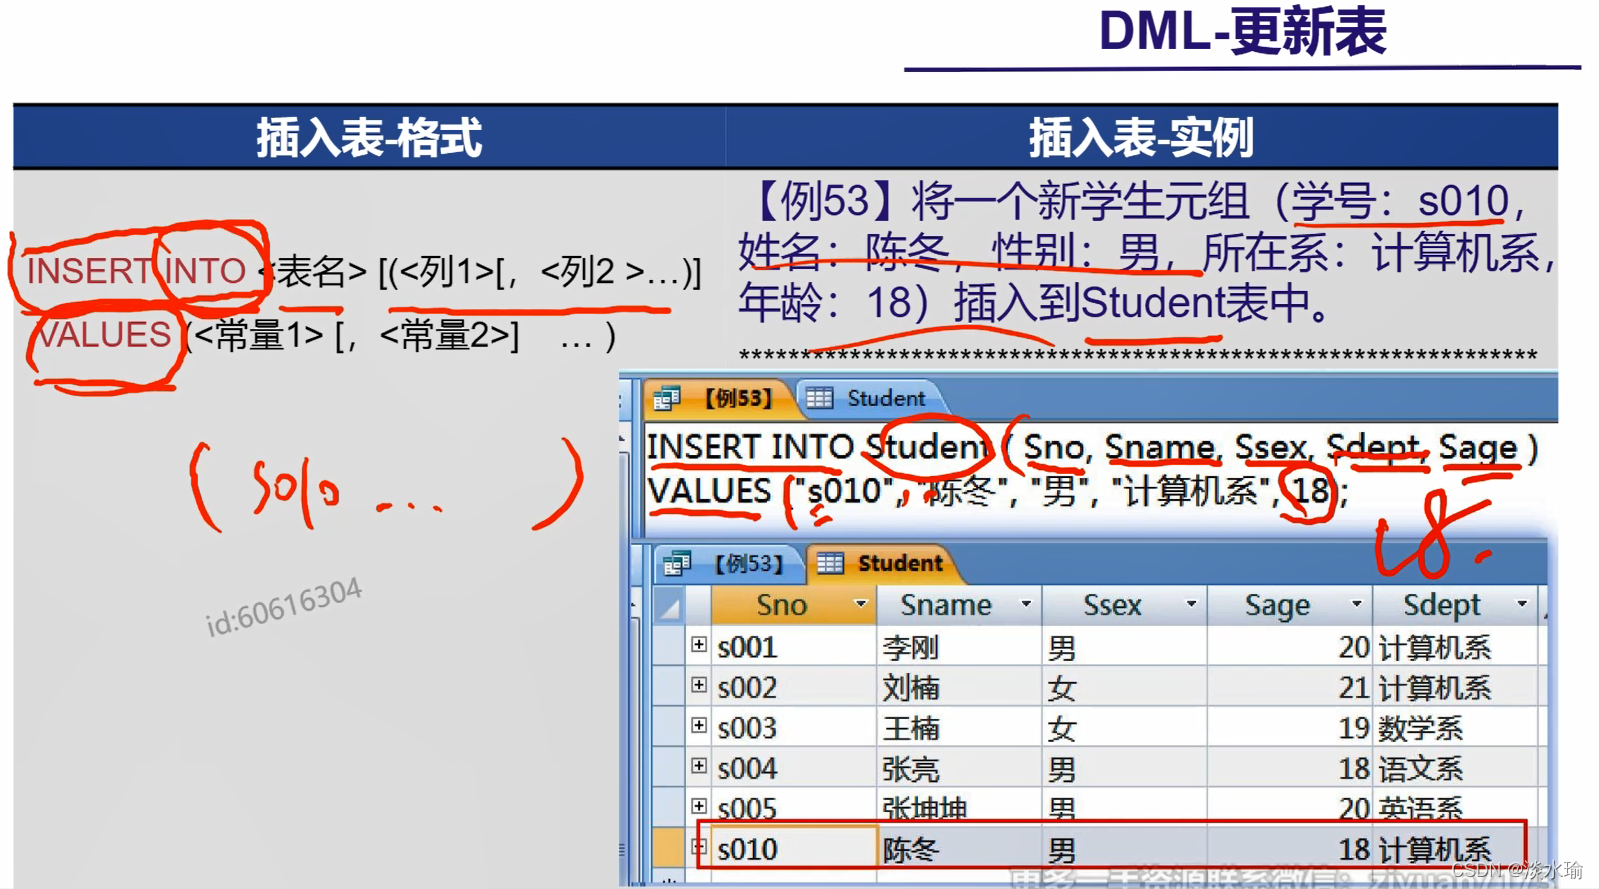Click the Ssex cell 女 in the s002 row
Screen dimensions: 1599x889
[1124, 687]
